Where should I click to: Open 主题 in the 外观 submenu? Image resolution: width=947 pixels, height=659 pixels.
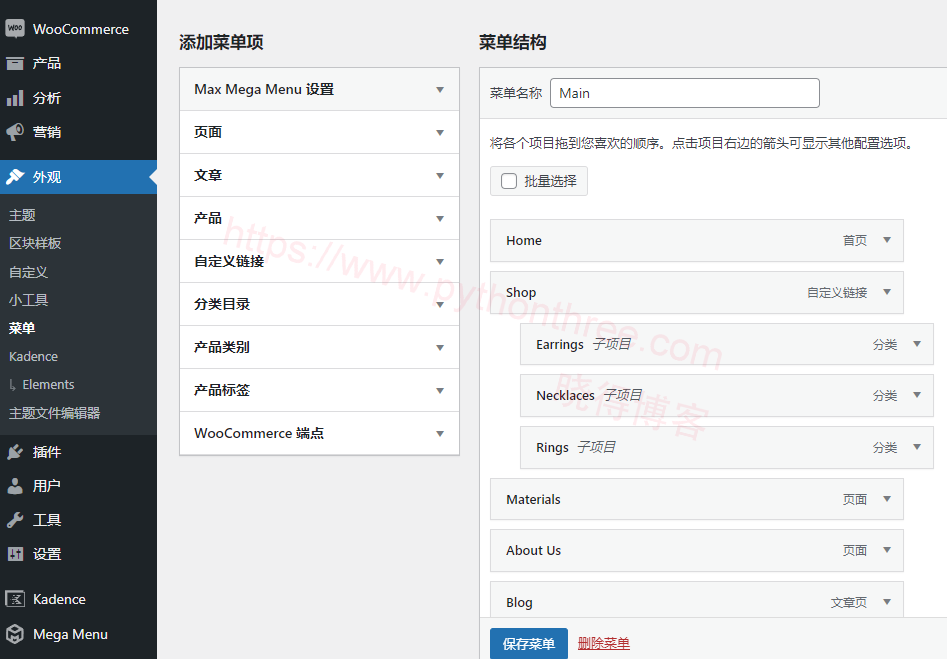click(22, 215)
